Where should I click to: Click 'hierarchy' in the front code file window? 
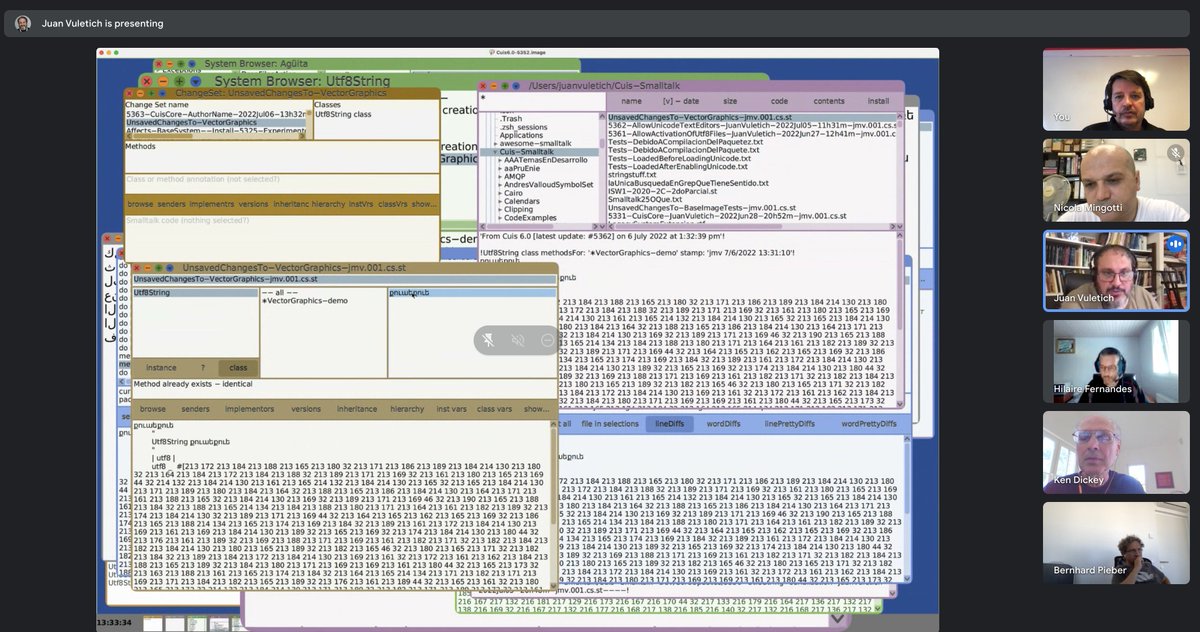coord(407,409)
